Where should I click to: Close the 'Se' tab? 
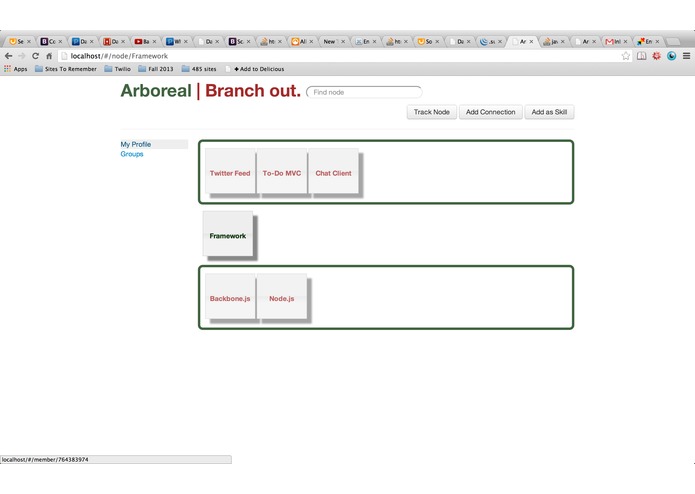pyautogui.click(x=29, y=41)
